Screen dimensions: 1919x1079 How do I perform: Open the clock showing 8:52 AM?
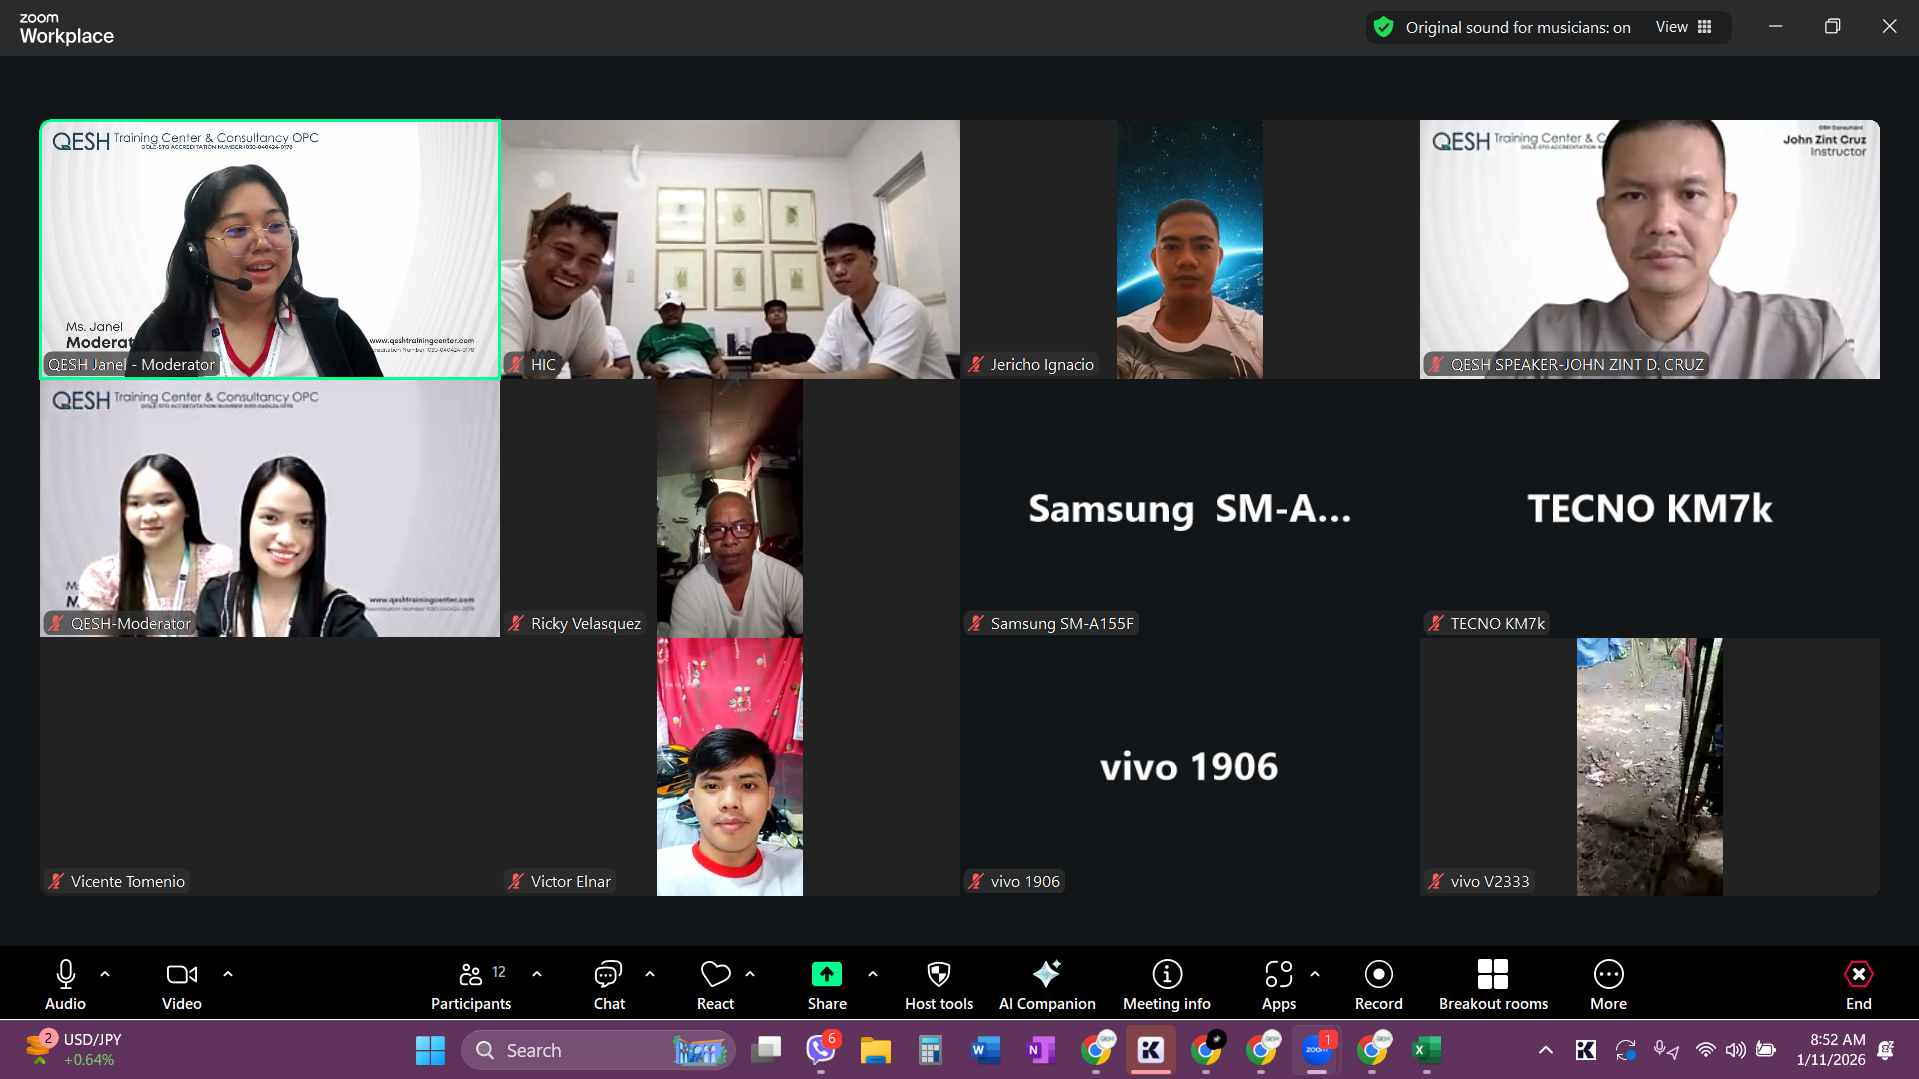pyautogui.click(x=1831, y=1049)
